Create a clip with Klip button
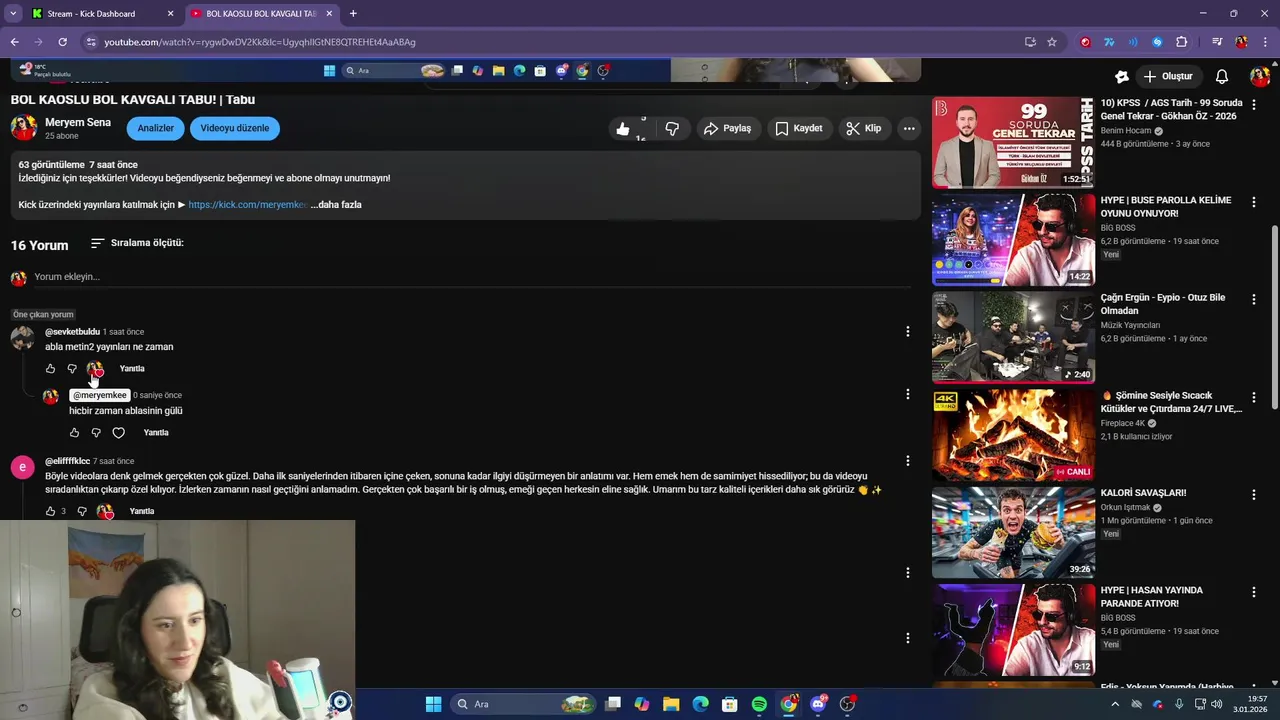This screenshot has height=720, width=1280. (863, 129)
